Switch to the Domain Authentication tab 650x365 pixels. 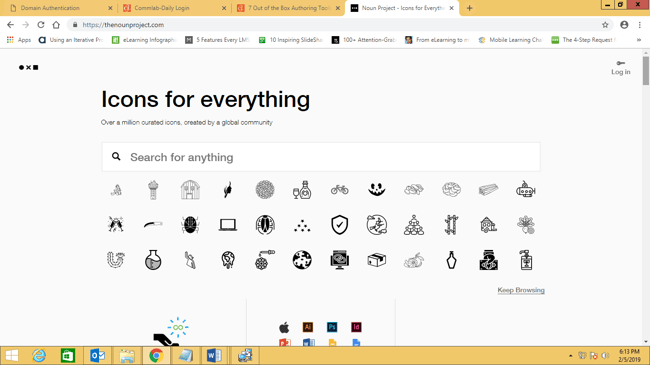tap(60, 8)
